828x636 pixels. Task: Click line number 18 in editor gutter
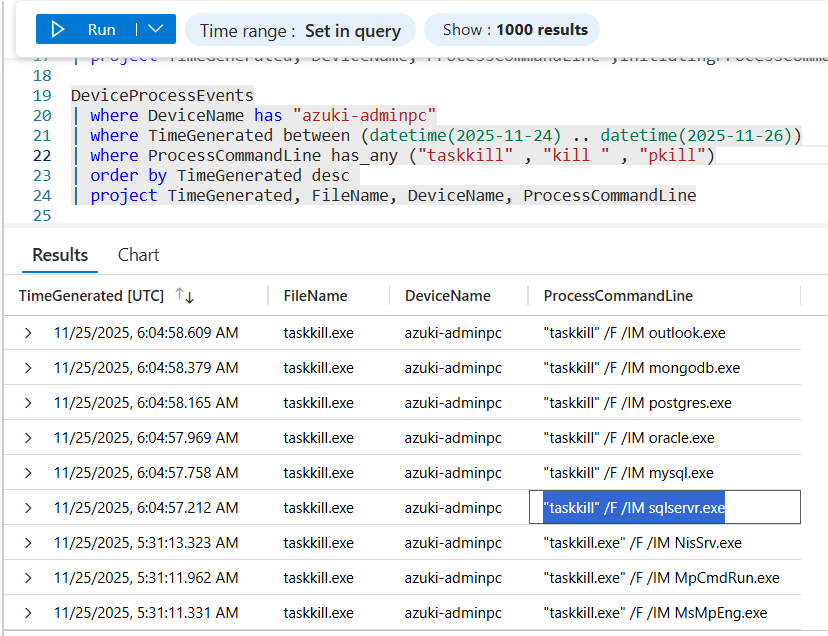pos(42,76)
